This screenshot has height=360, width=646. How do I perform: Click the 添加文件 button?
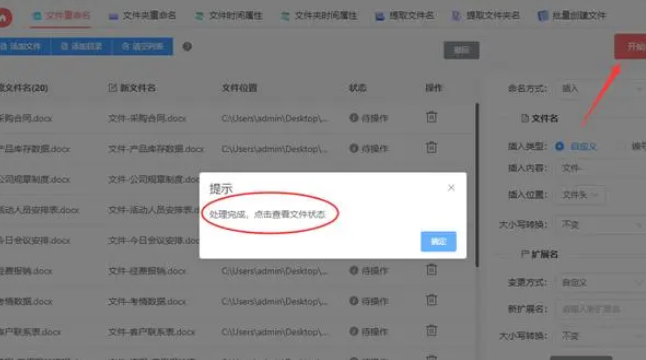click(26, 47)
